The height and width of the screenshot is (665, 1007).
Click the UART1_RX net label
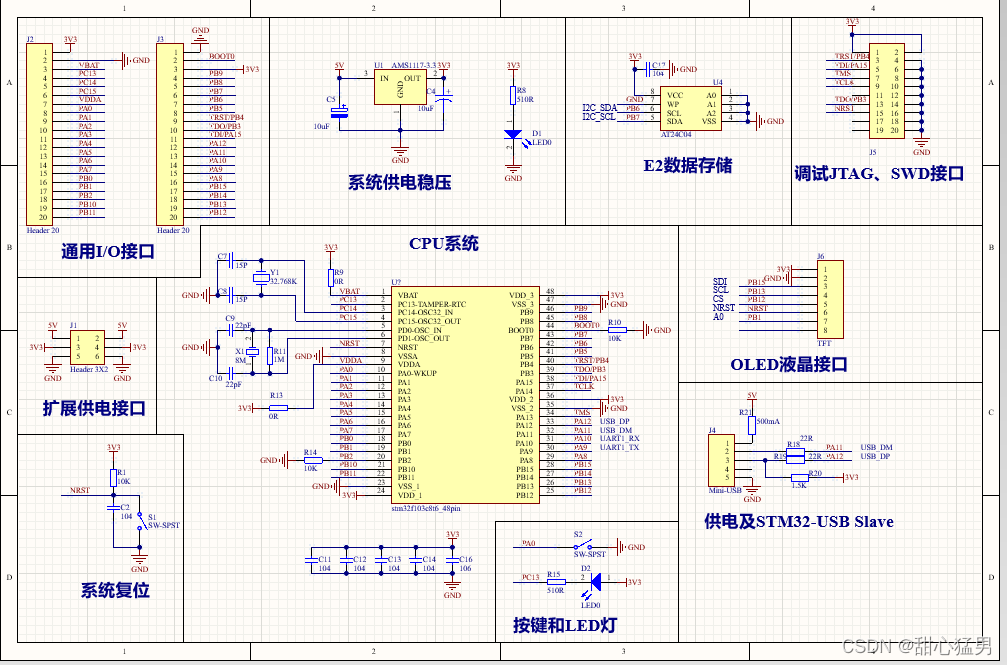pyautogui.click(x=620, y=438)
